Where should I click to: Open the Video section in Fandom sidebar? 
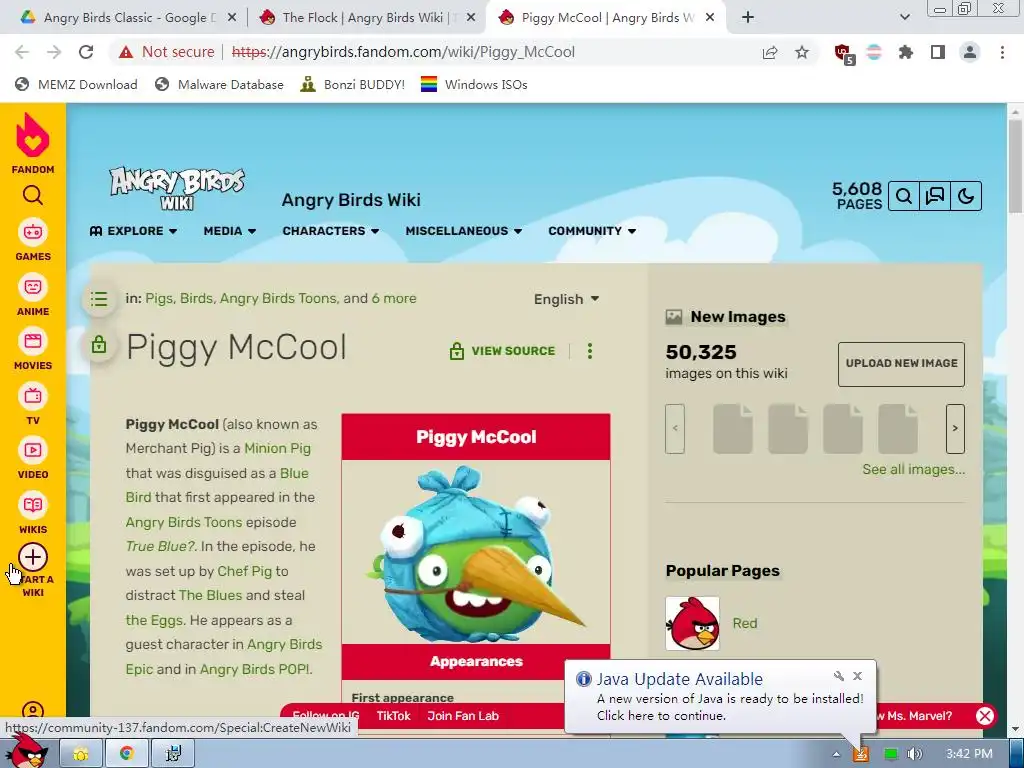[33, 459]
